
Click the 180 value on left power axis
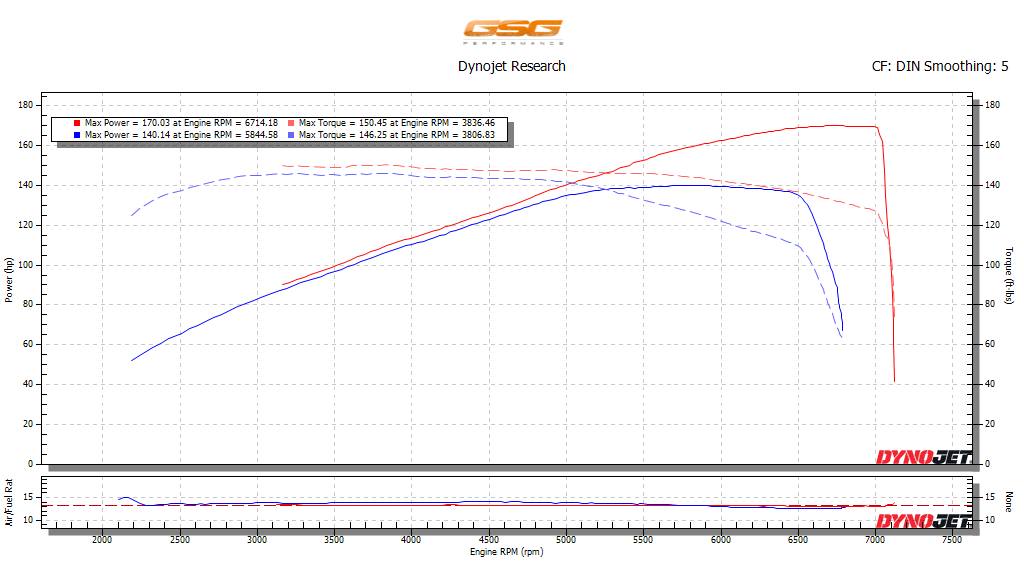(x=25, y=104)
